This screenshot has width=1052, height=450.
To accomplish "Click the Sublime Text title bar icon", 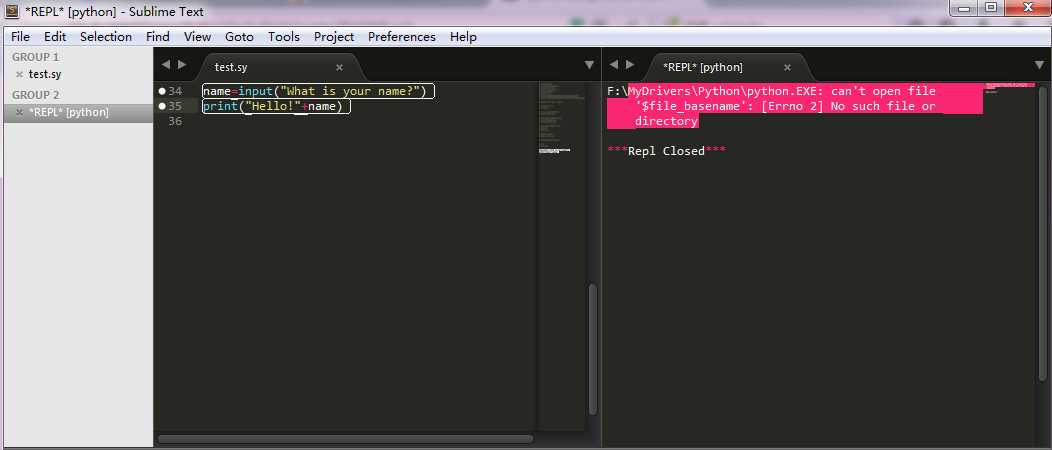I will click(11, 11).
